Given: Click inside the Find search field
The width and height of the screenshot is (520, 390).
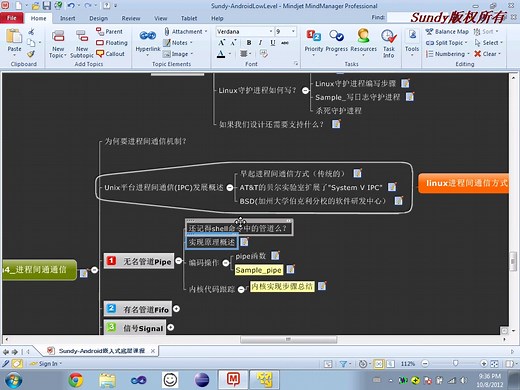Looking at the screenshot, I should click(398, 17).
